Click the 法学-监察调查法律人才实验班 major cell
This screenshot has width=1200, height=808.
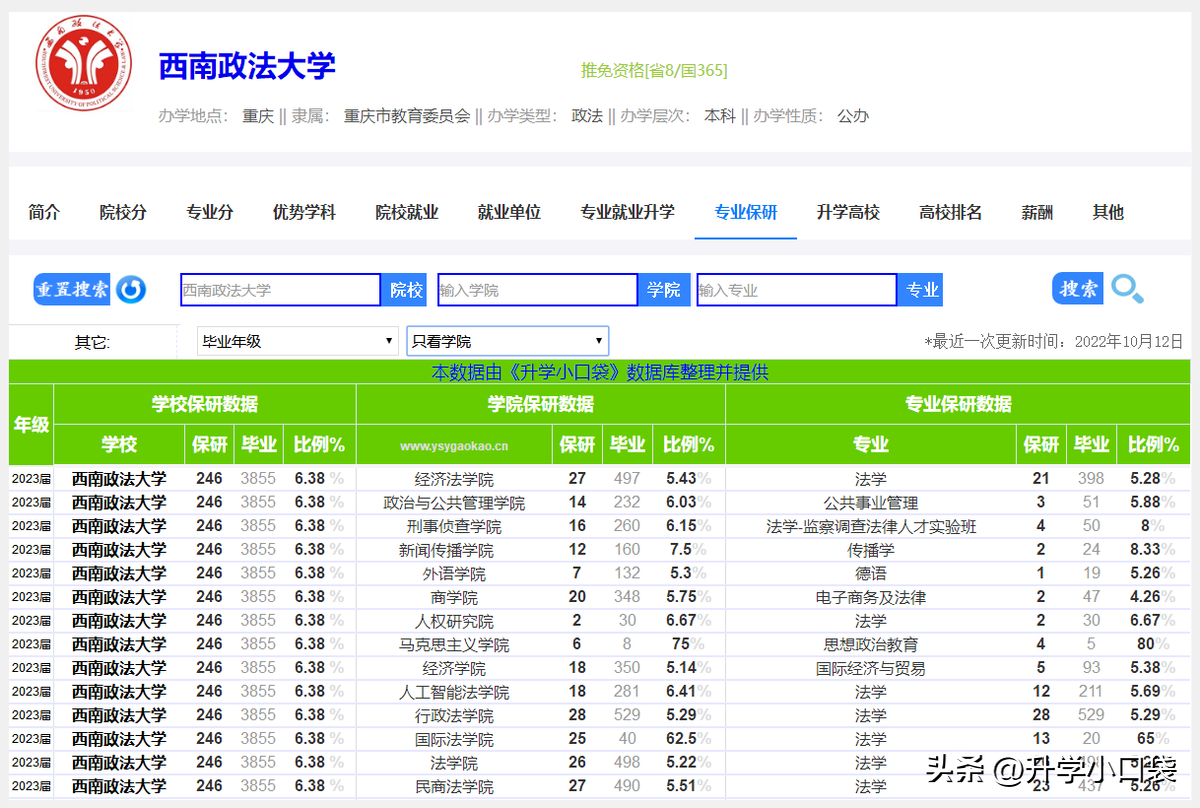[x=871, y=526]
